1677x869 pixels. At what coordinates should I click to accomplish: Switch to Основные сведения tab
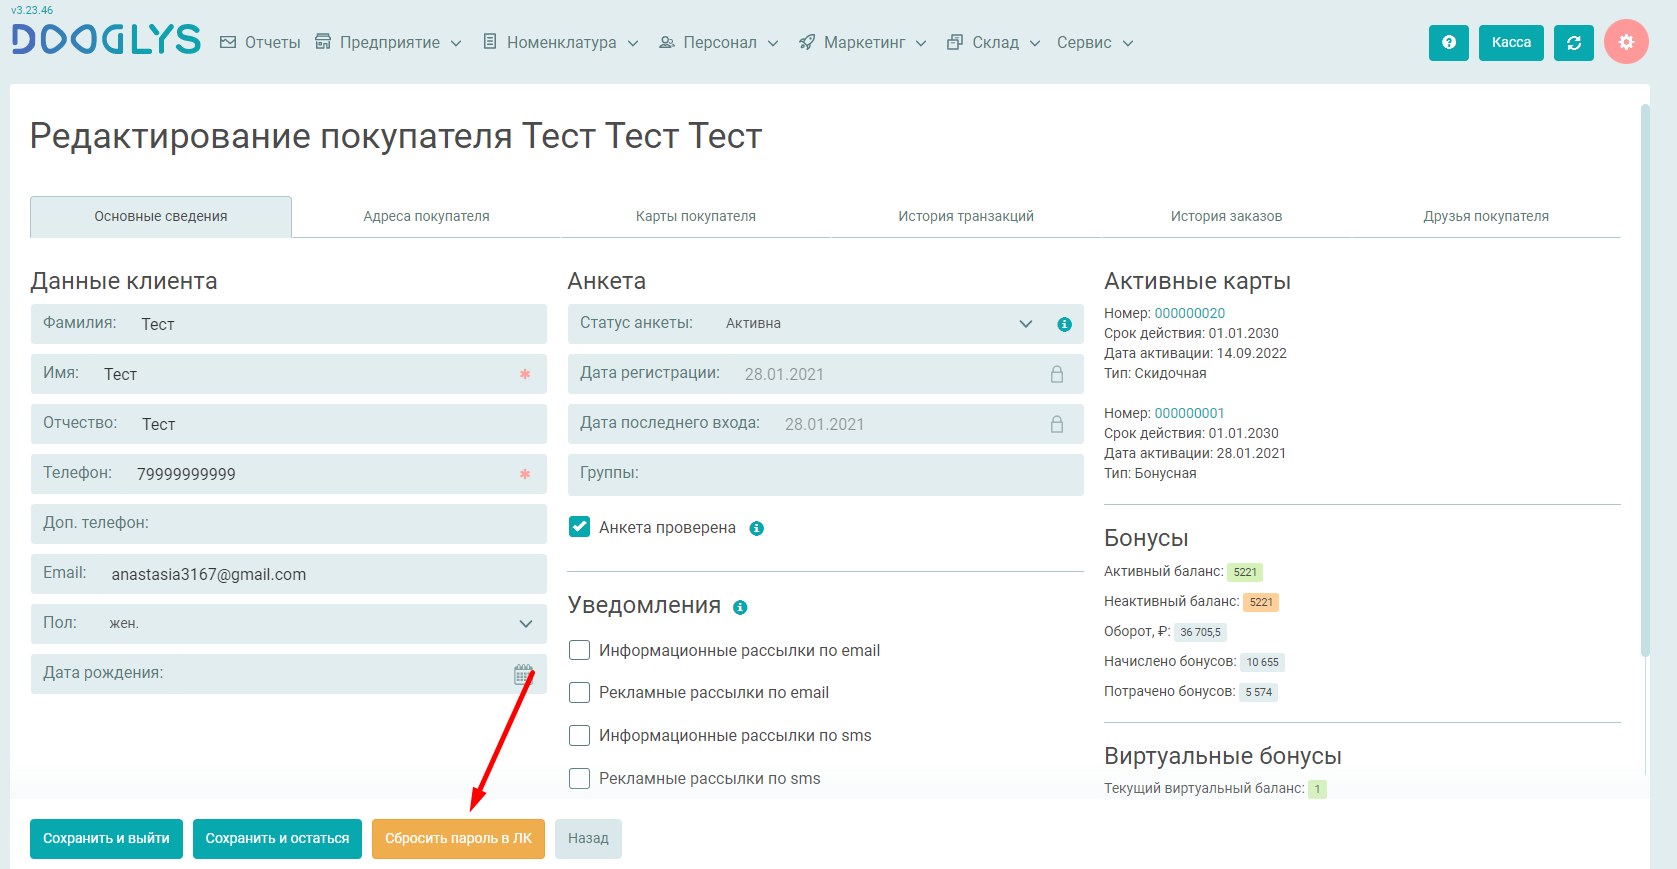click(161, 216)
